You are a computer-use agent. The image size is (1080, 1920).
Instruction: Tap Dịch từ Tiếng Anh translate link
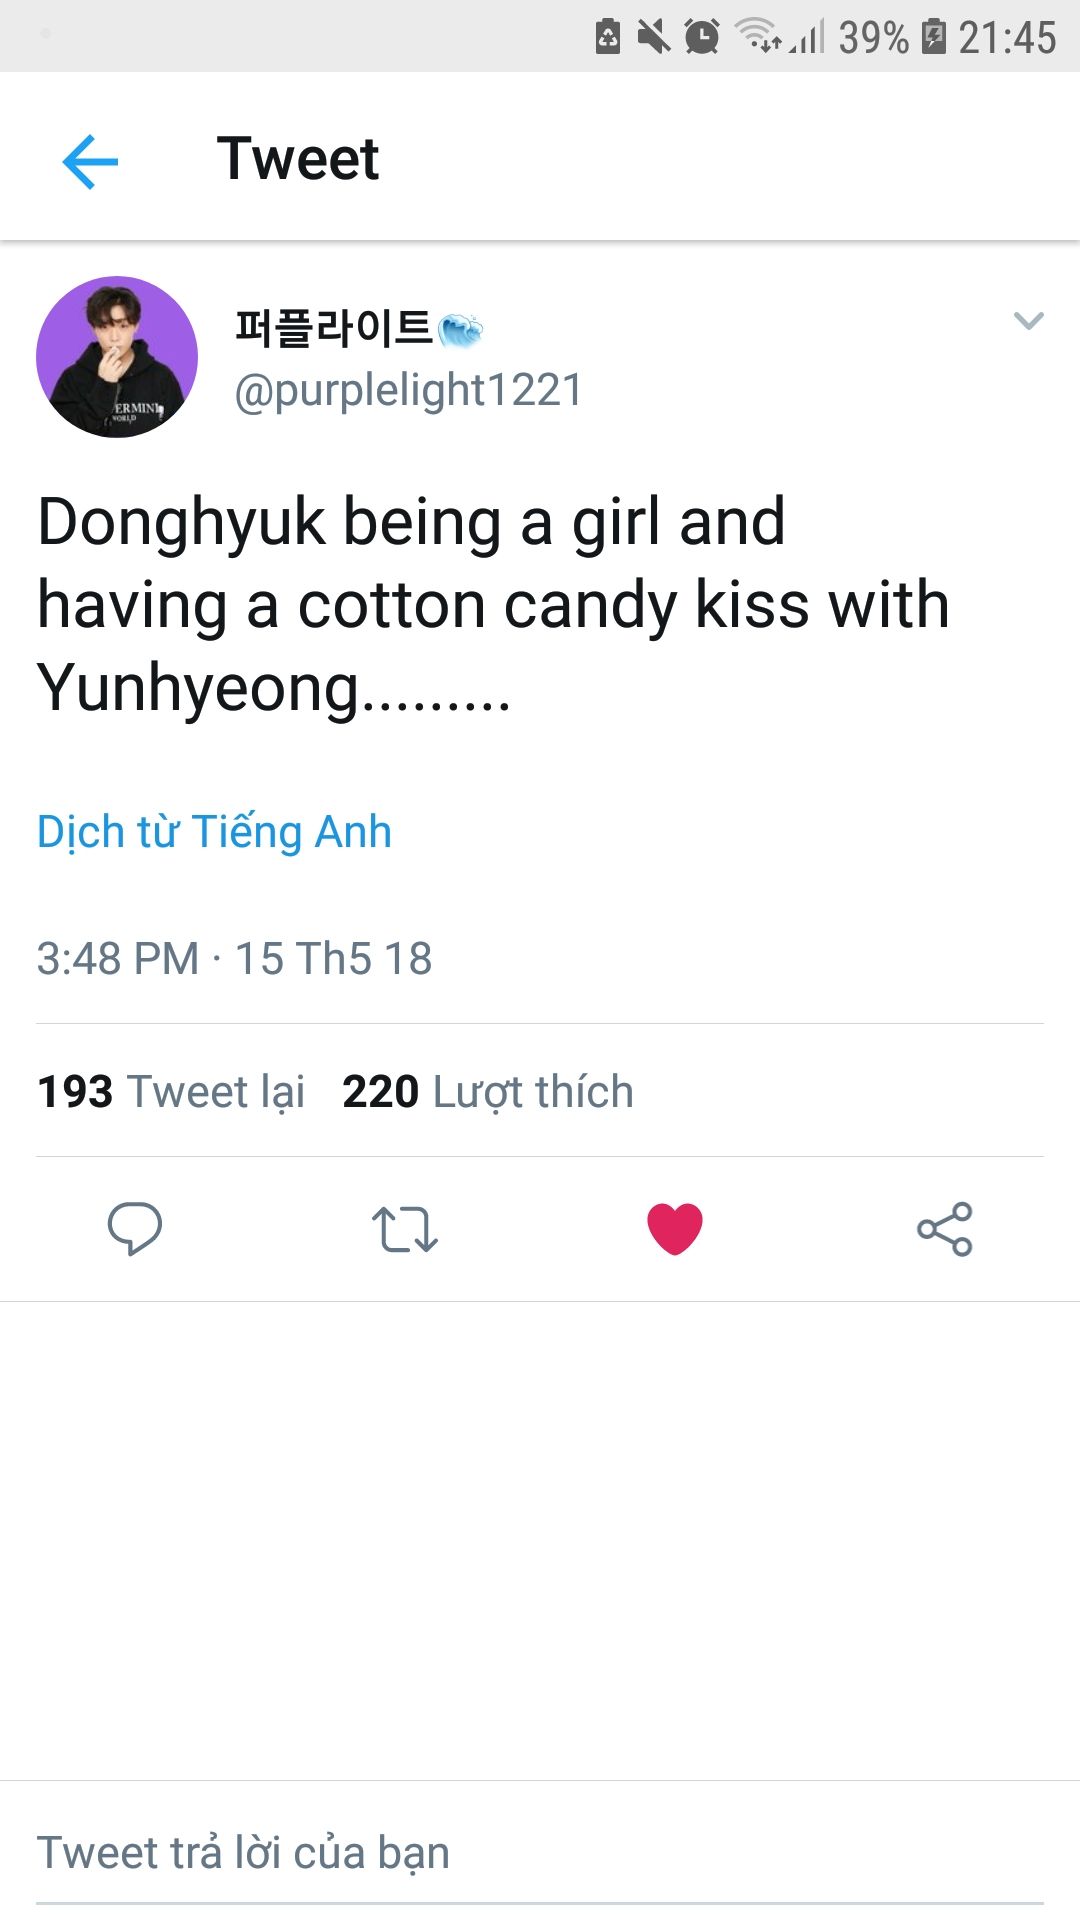tap(214, 832)
